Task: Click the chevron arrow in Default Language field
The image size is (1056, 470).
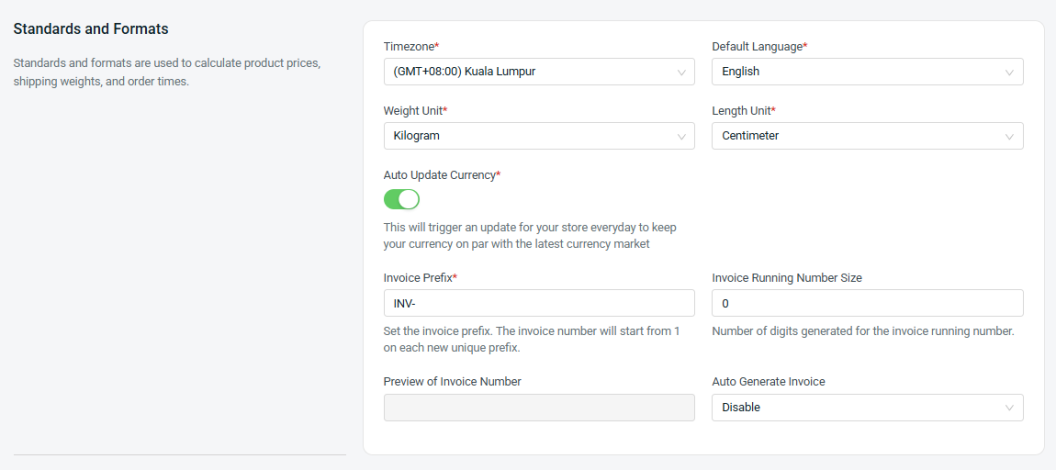Action: coord(1009,72)
